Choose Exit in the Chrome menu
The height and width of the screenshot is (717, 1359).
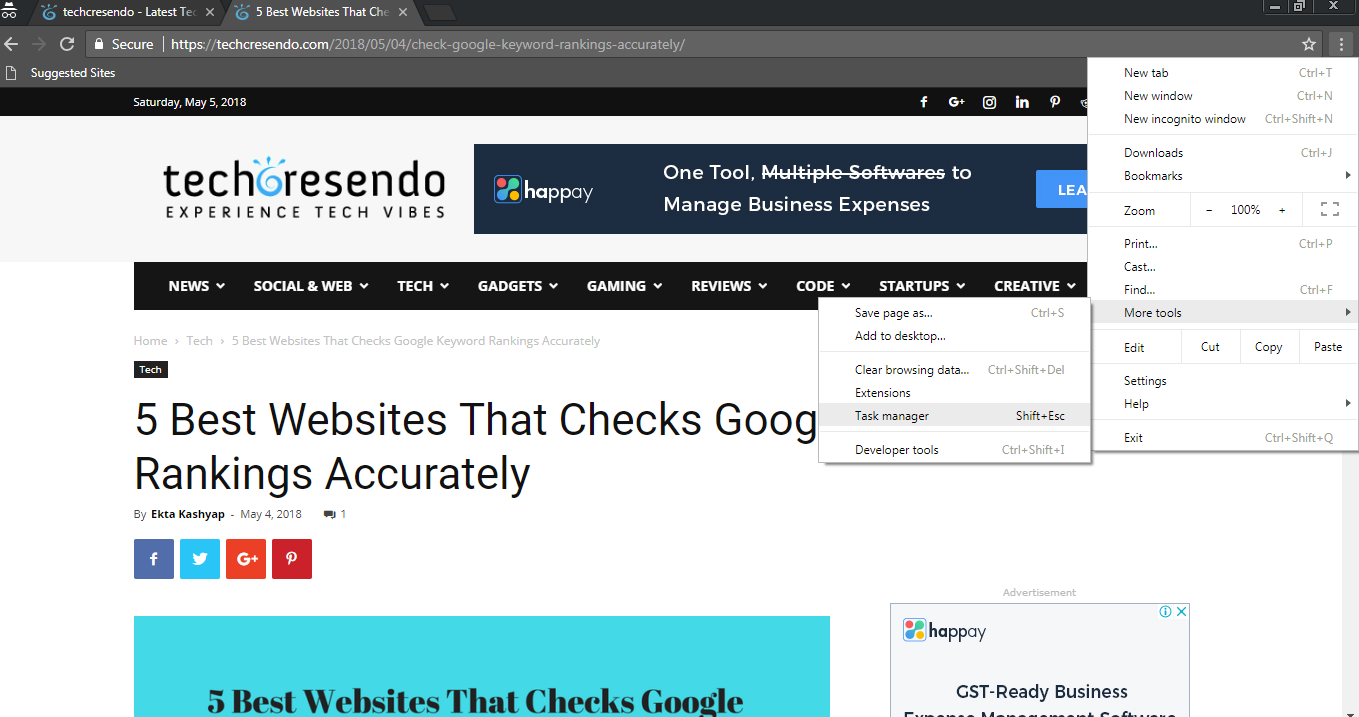[x=1223, y=438]
